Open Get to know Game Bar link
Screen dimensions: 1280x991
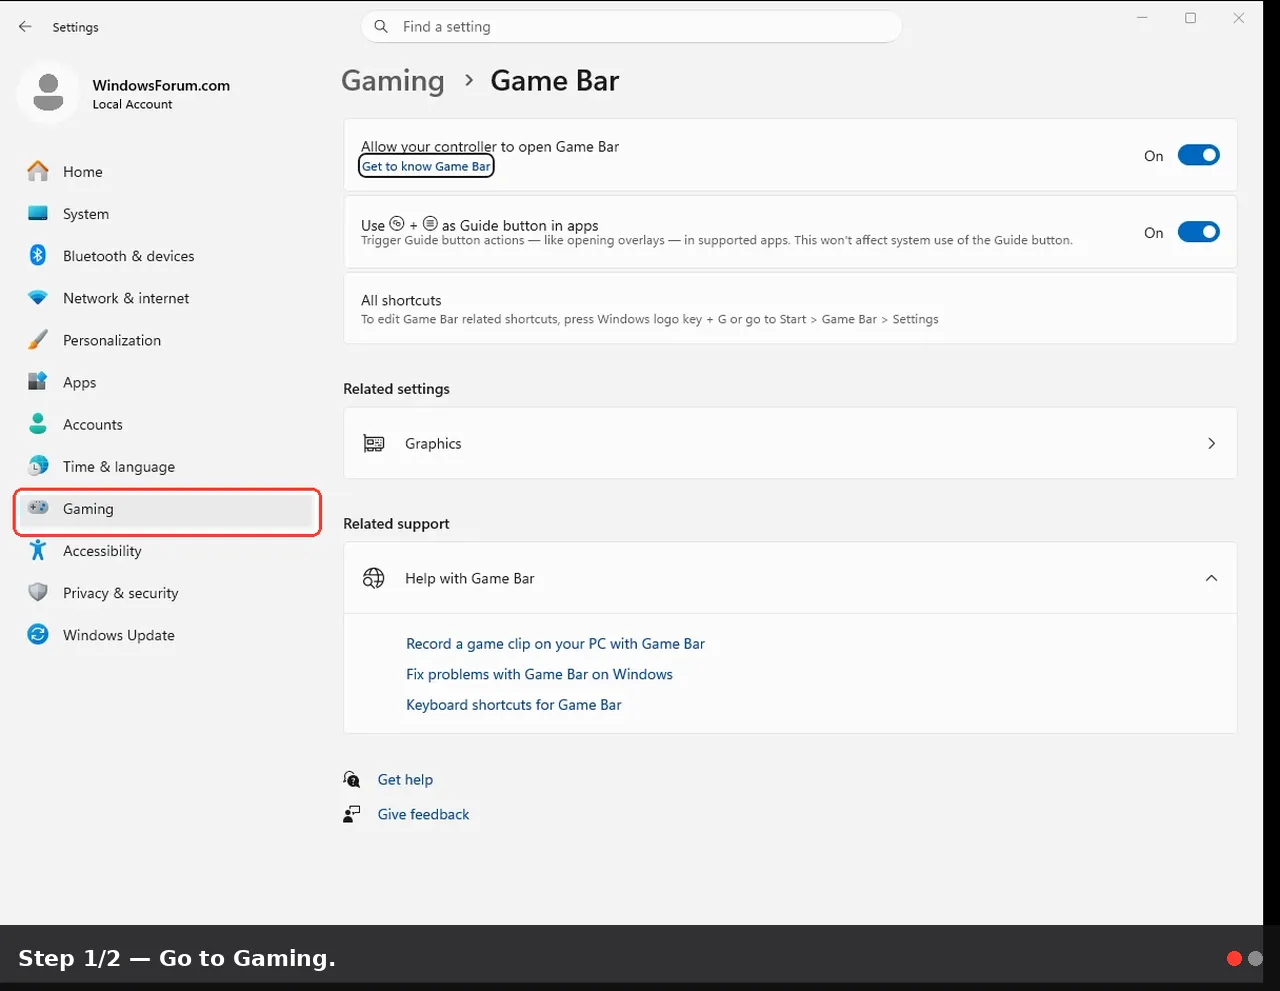[426, 167]
